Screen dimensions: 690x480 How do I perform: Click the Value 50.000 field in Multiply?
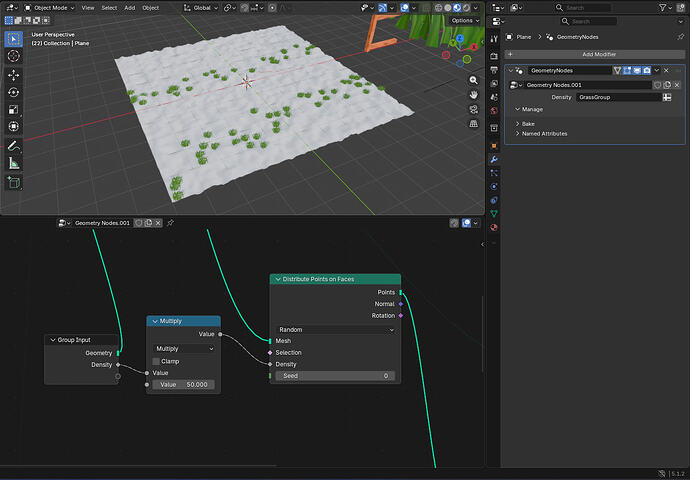click(184, 385)
